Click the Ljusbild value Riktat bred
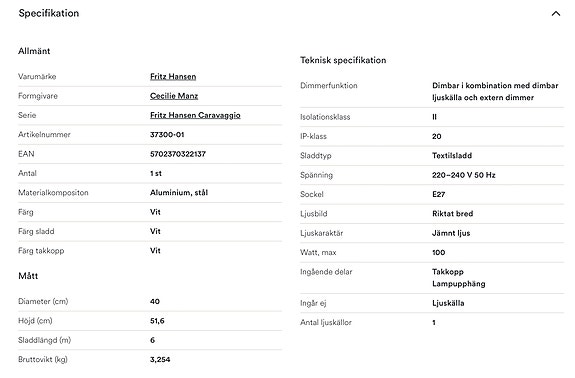The height and width of the screenshot is (378, 575). click(453, 214)
